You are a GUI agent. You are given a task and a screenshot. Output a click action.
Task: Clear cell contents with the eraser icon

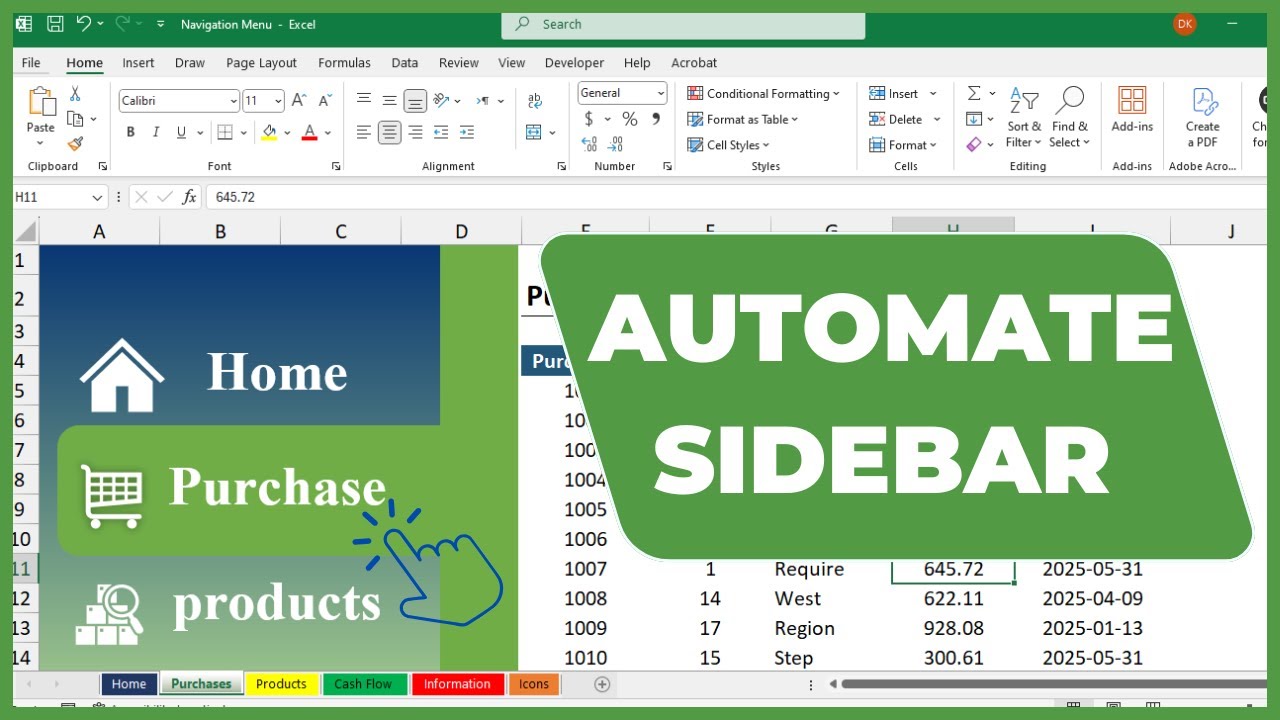(974, 145)
